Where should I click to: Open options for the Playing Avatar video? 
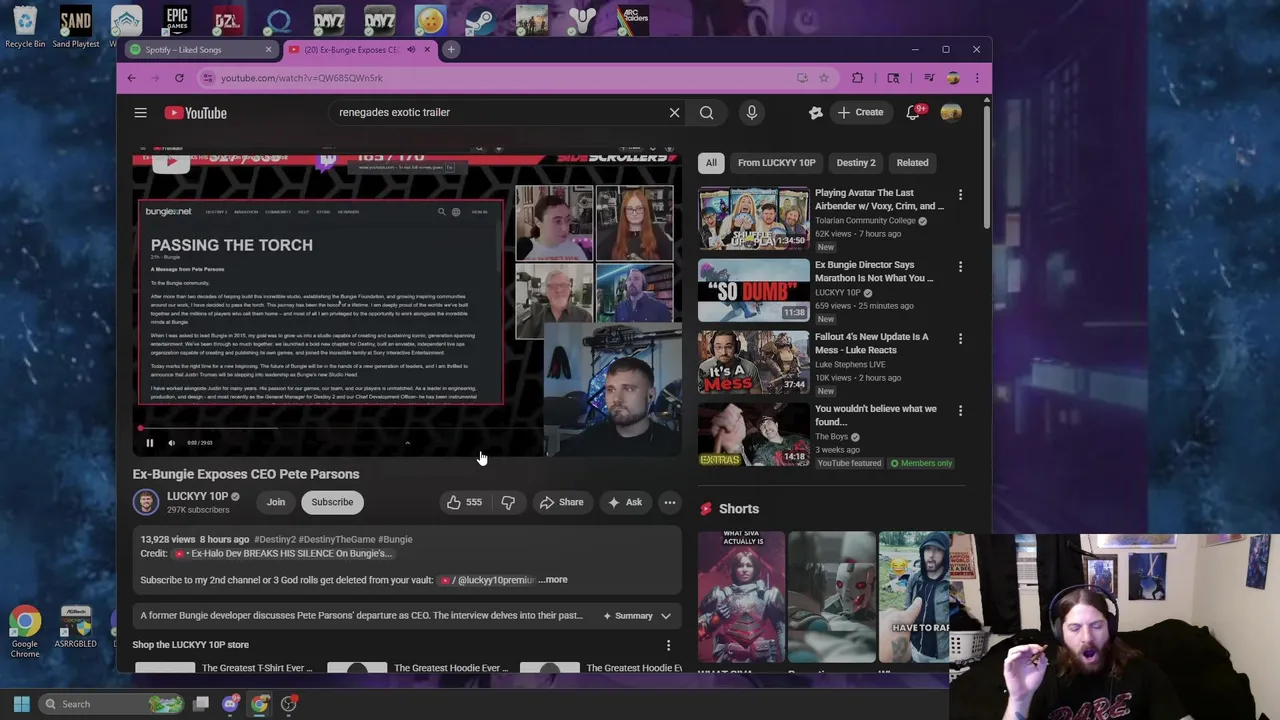pos(960,195)
